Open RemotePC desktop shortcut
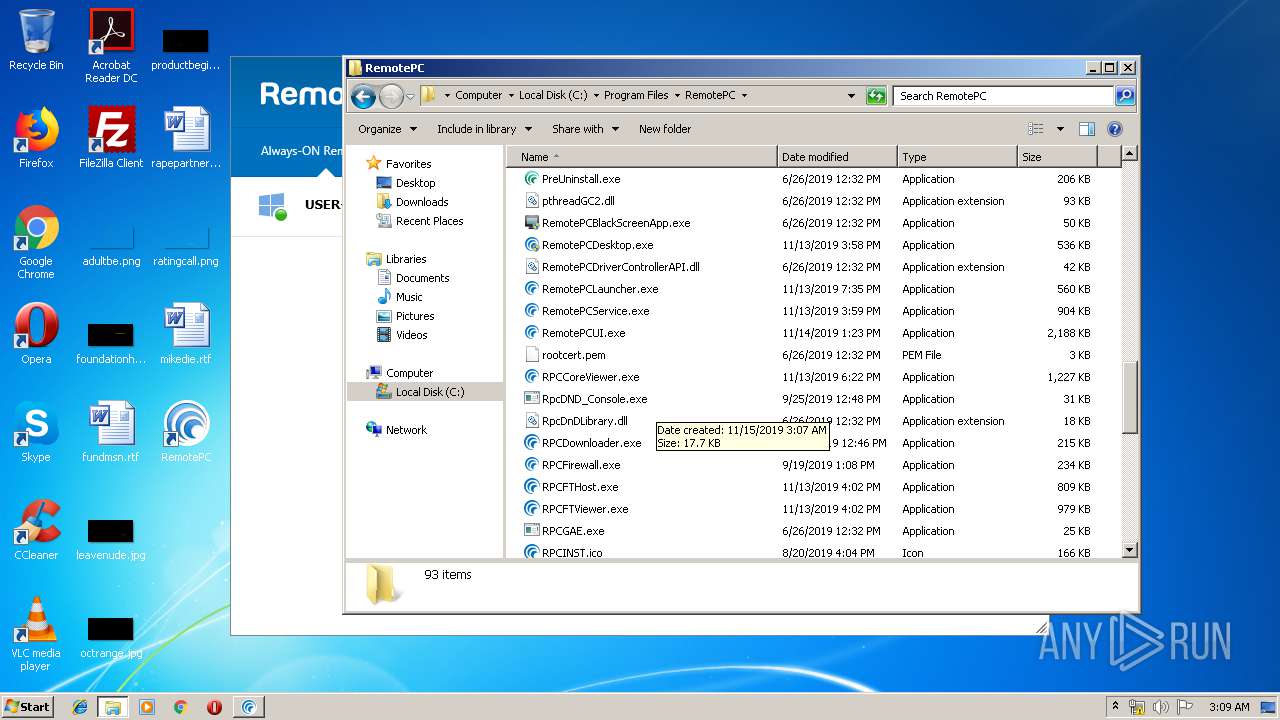This screenshot has width=1280, height=720. click(186, 432)
